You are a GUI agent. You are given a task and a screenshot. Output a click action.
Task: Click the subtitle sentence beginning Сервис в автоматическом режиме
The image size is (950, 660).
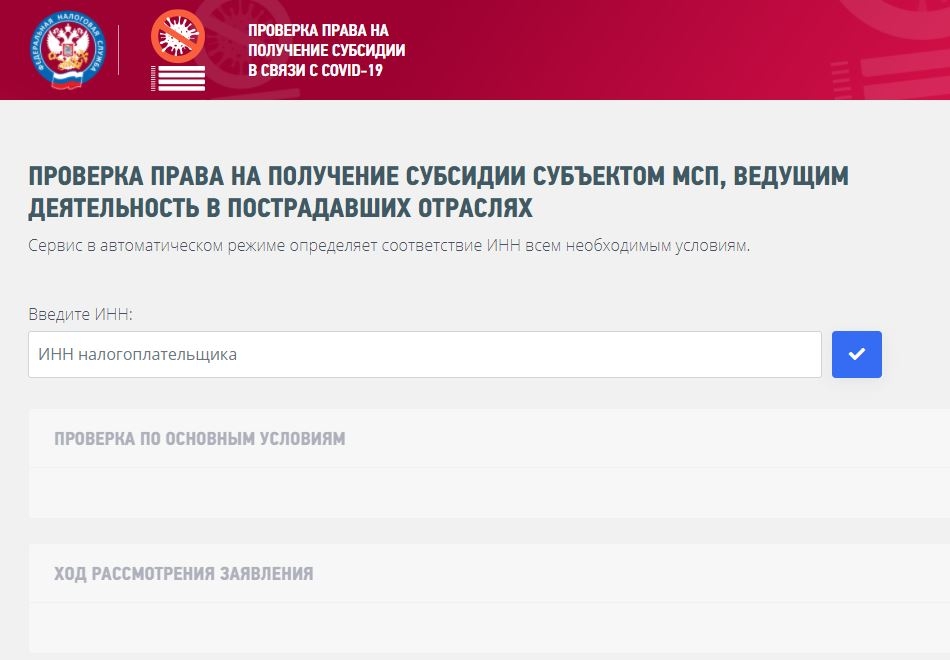389,246
